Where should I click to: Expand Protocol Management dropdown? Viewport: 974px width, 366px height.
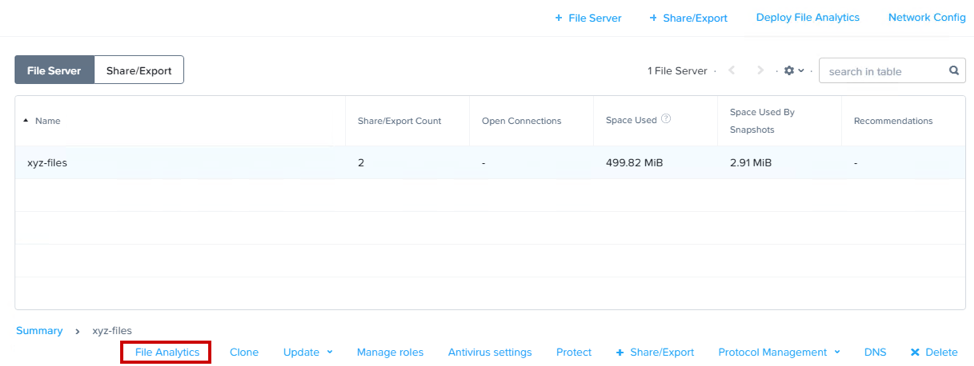pos(780,352)
